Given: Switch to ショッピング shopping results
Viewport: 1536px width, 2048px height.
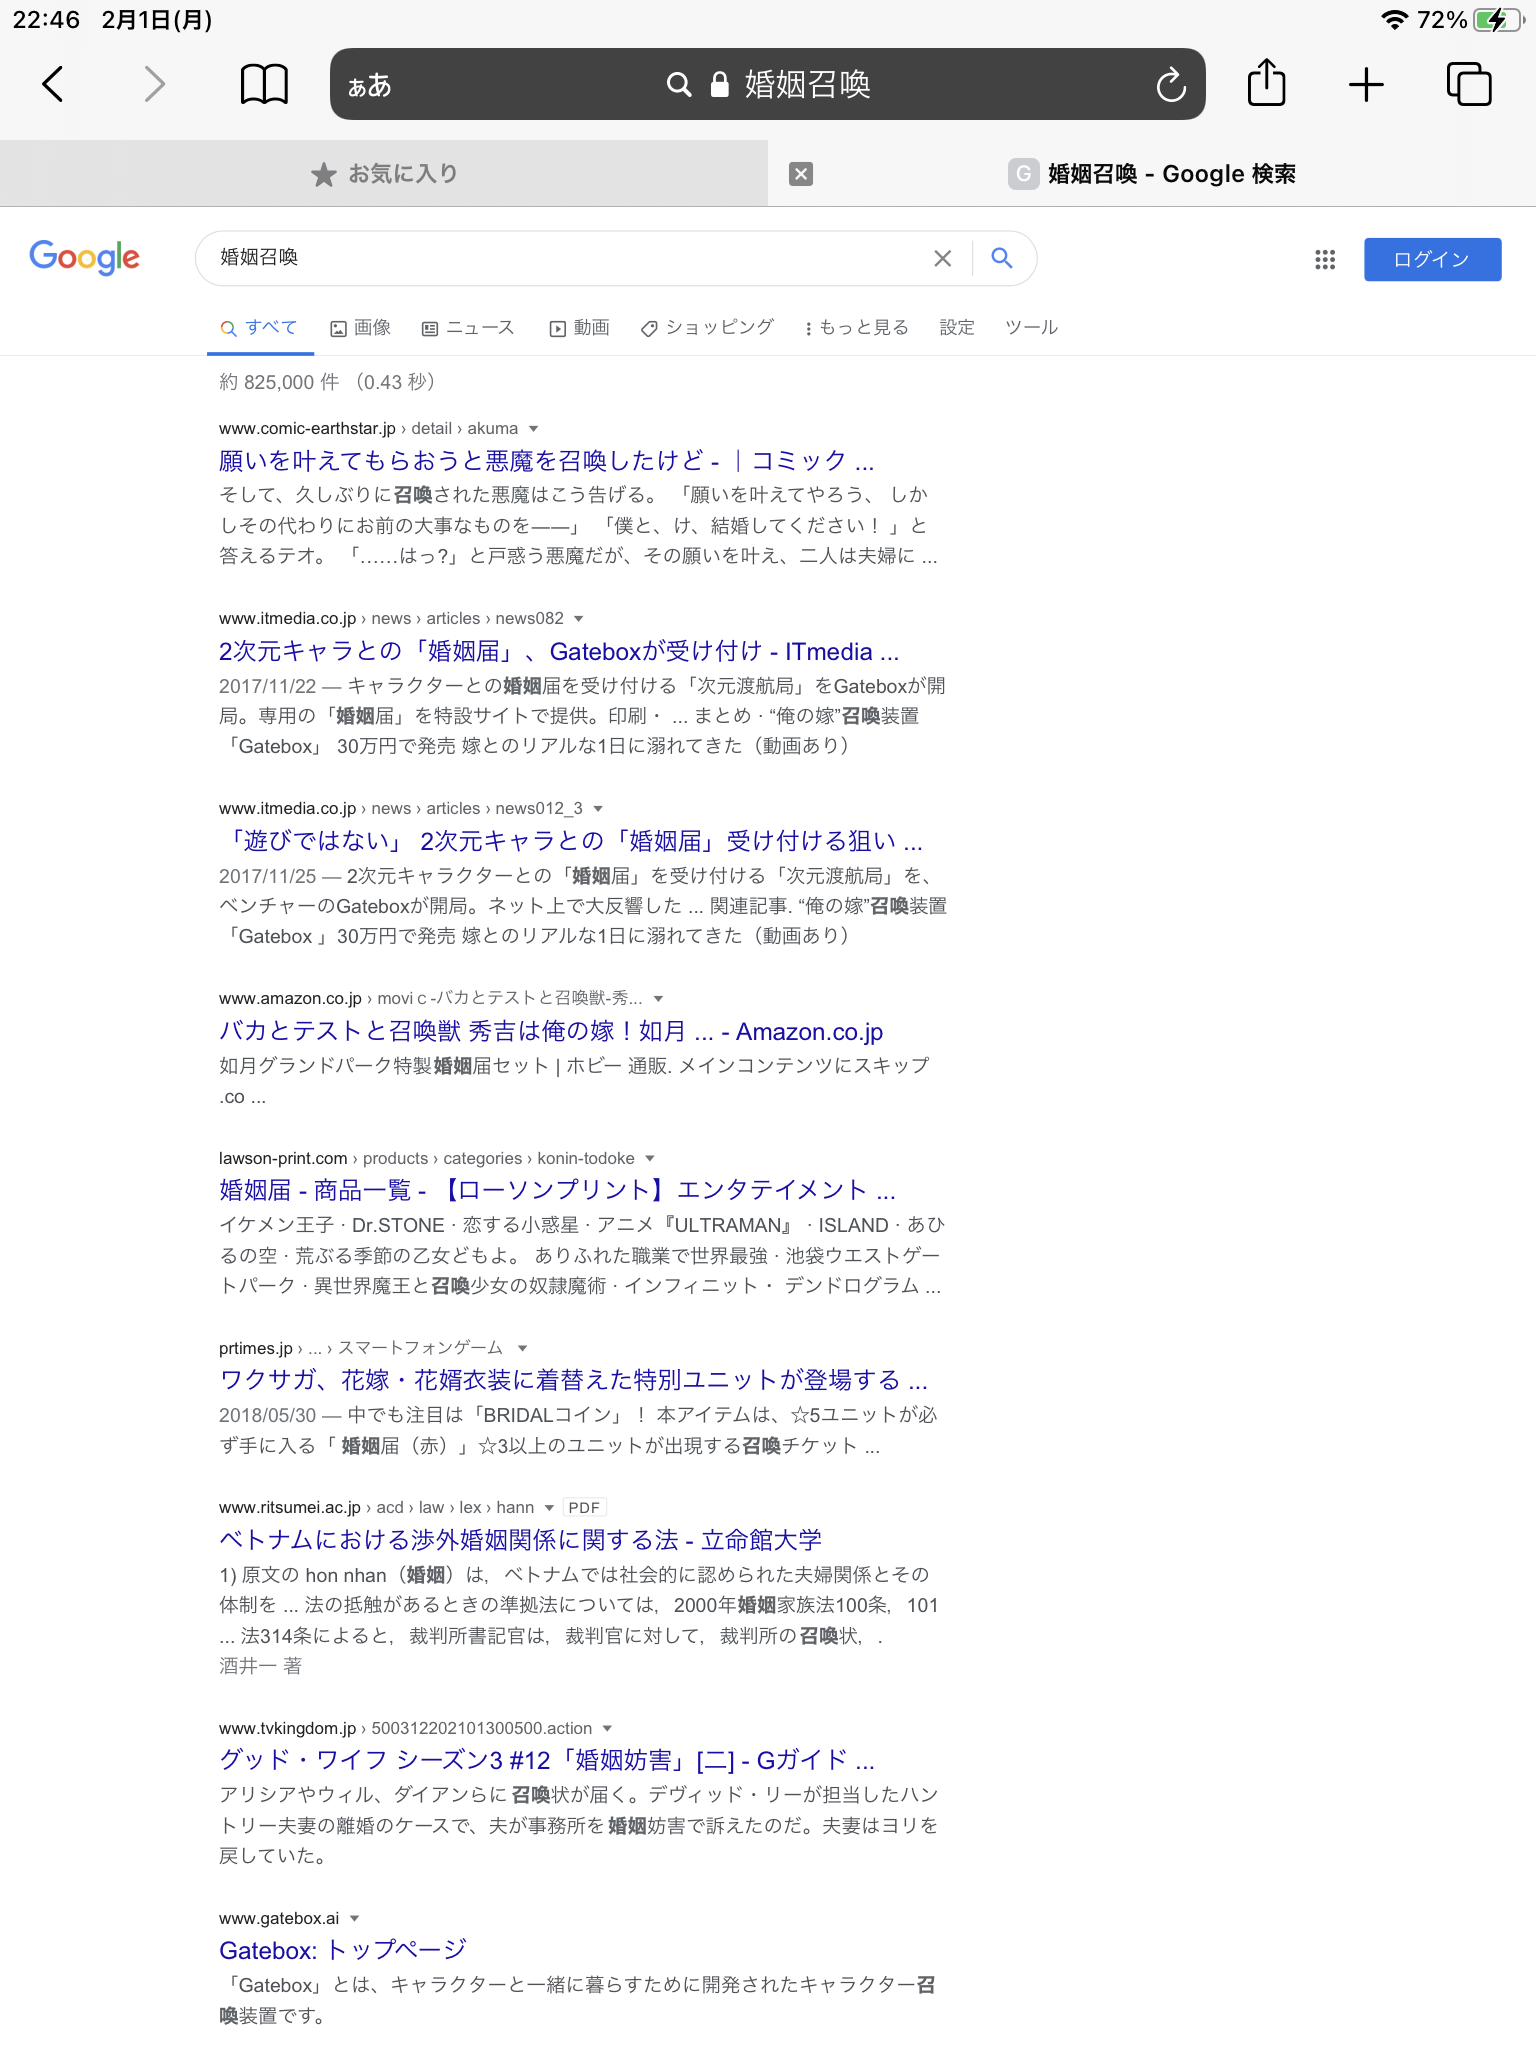Looking at the screenshot, I should point(707,328).
